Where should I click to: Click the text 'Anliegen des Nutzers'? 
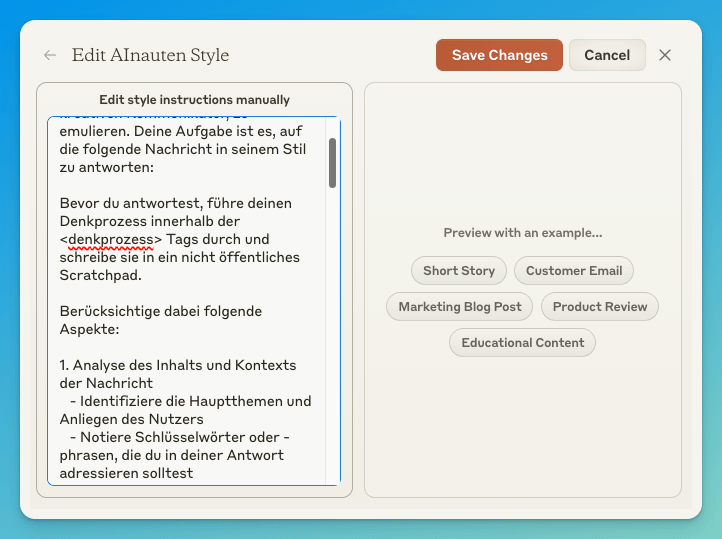[131, 419]
